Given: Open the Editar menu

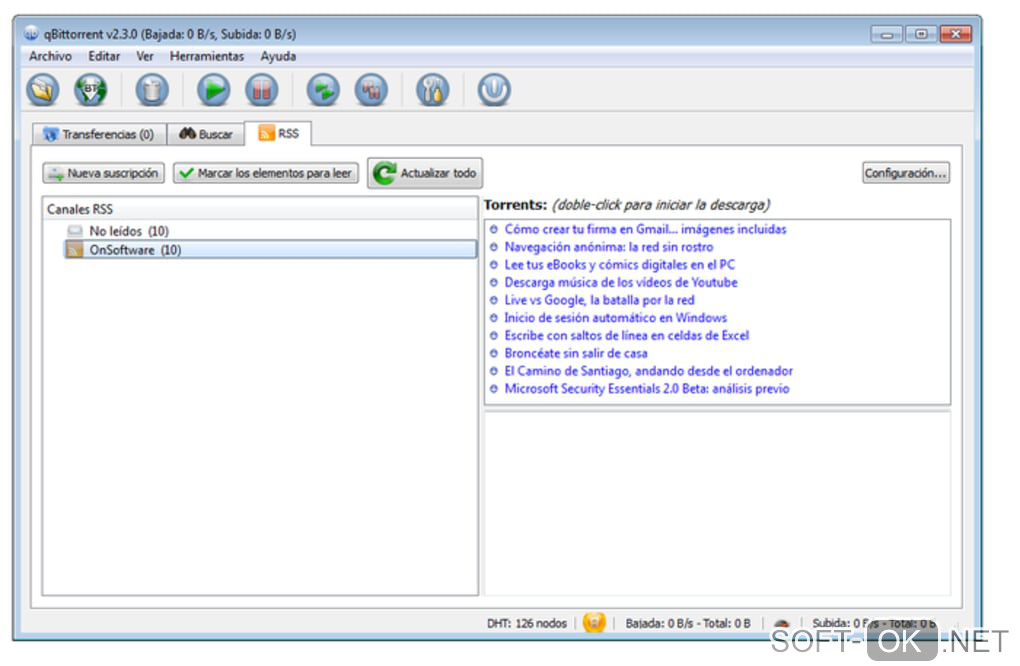Looking at the screenshot, I should point(104,56).
